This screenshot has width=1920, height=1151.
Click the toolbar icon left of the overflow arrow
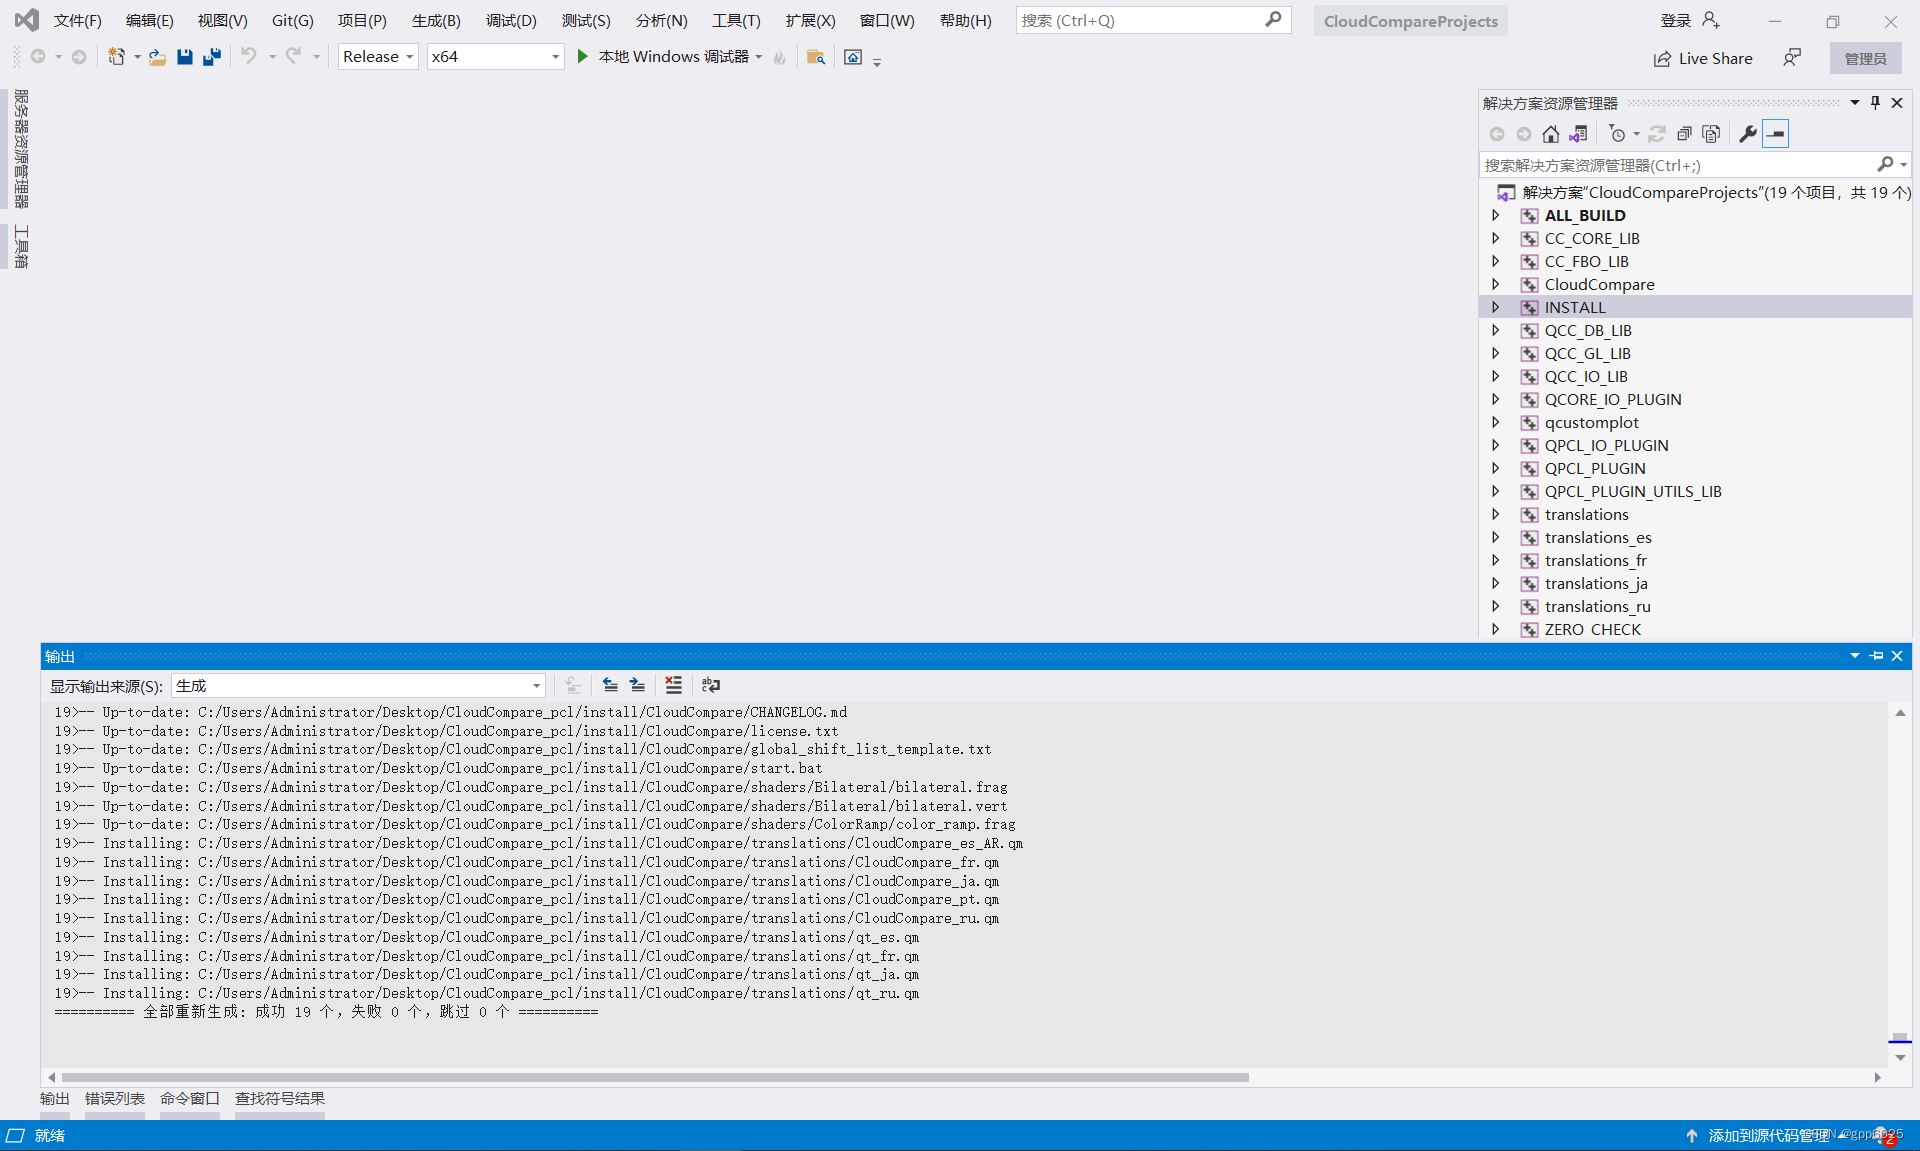[853, 57]
